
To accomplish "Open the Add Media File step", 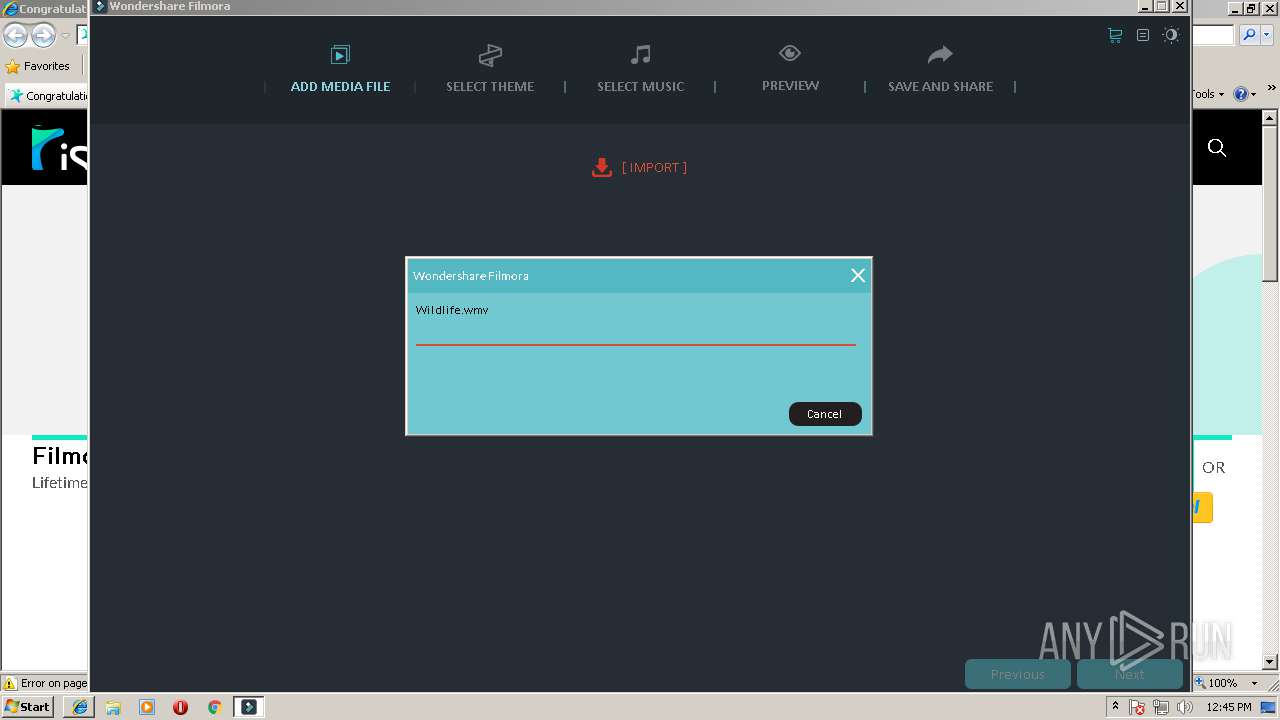I will 340,68.
